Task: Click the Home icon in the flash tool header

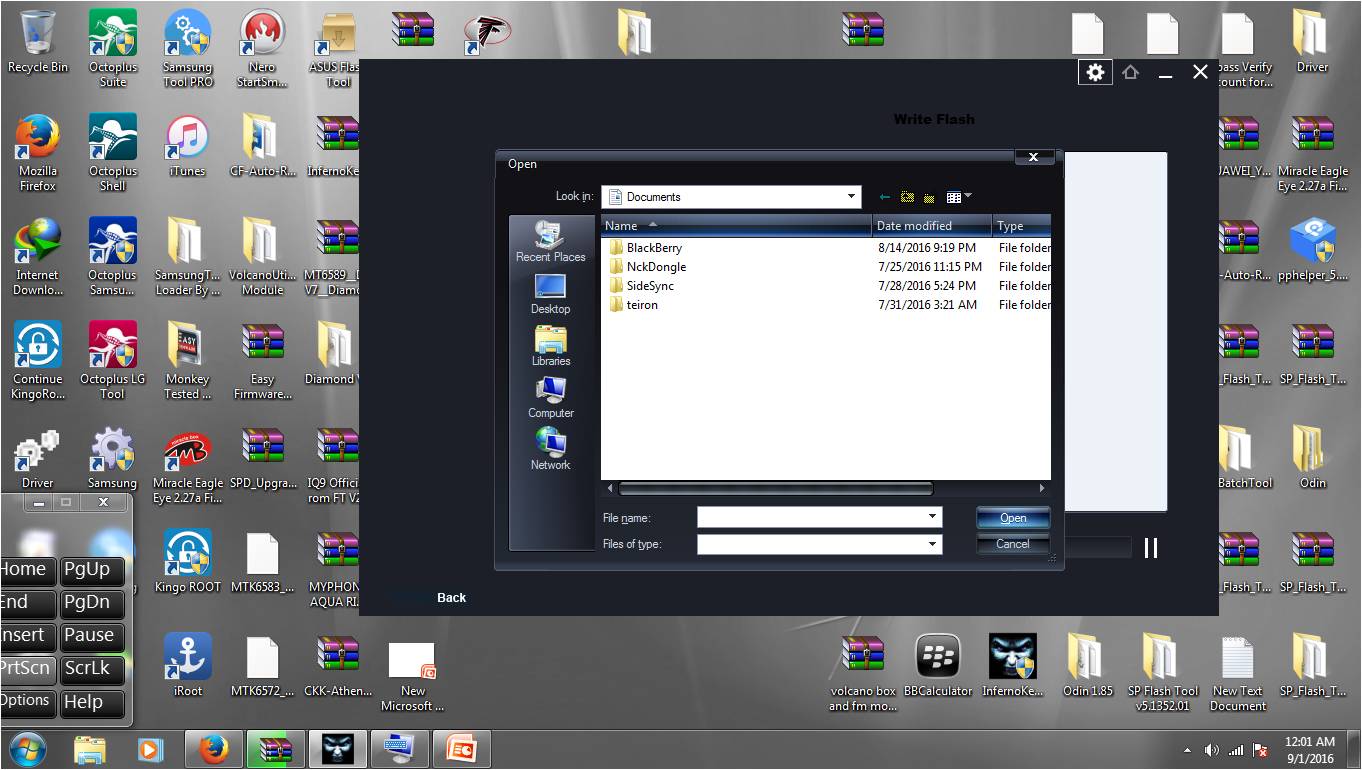Action: click(x=1131, y=72)
